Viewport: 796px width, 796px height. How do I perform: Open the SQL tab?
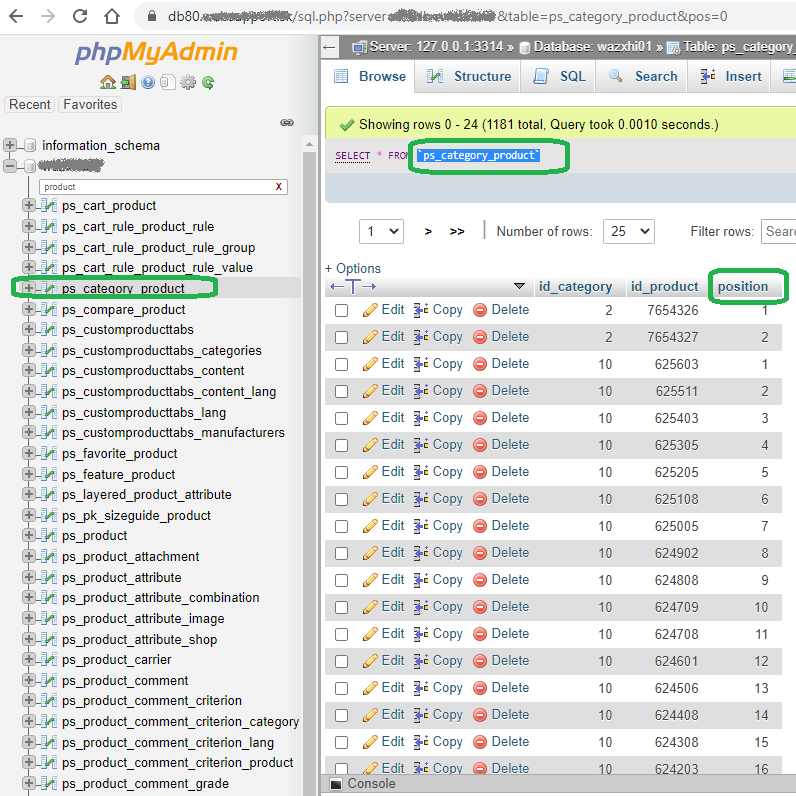[558, 77]
